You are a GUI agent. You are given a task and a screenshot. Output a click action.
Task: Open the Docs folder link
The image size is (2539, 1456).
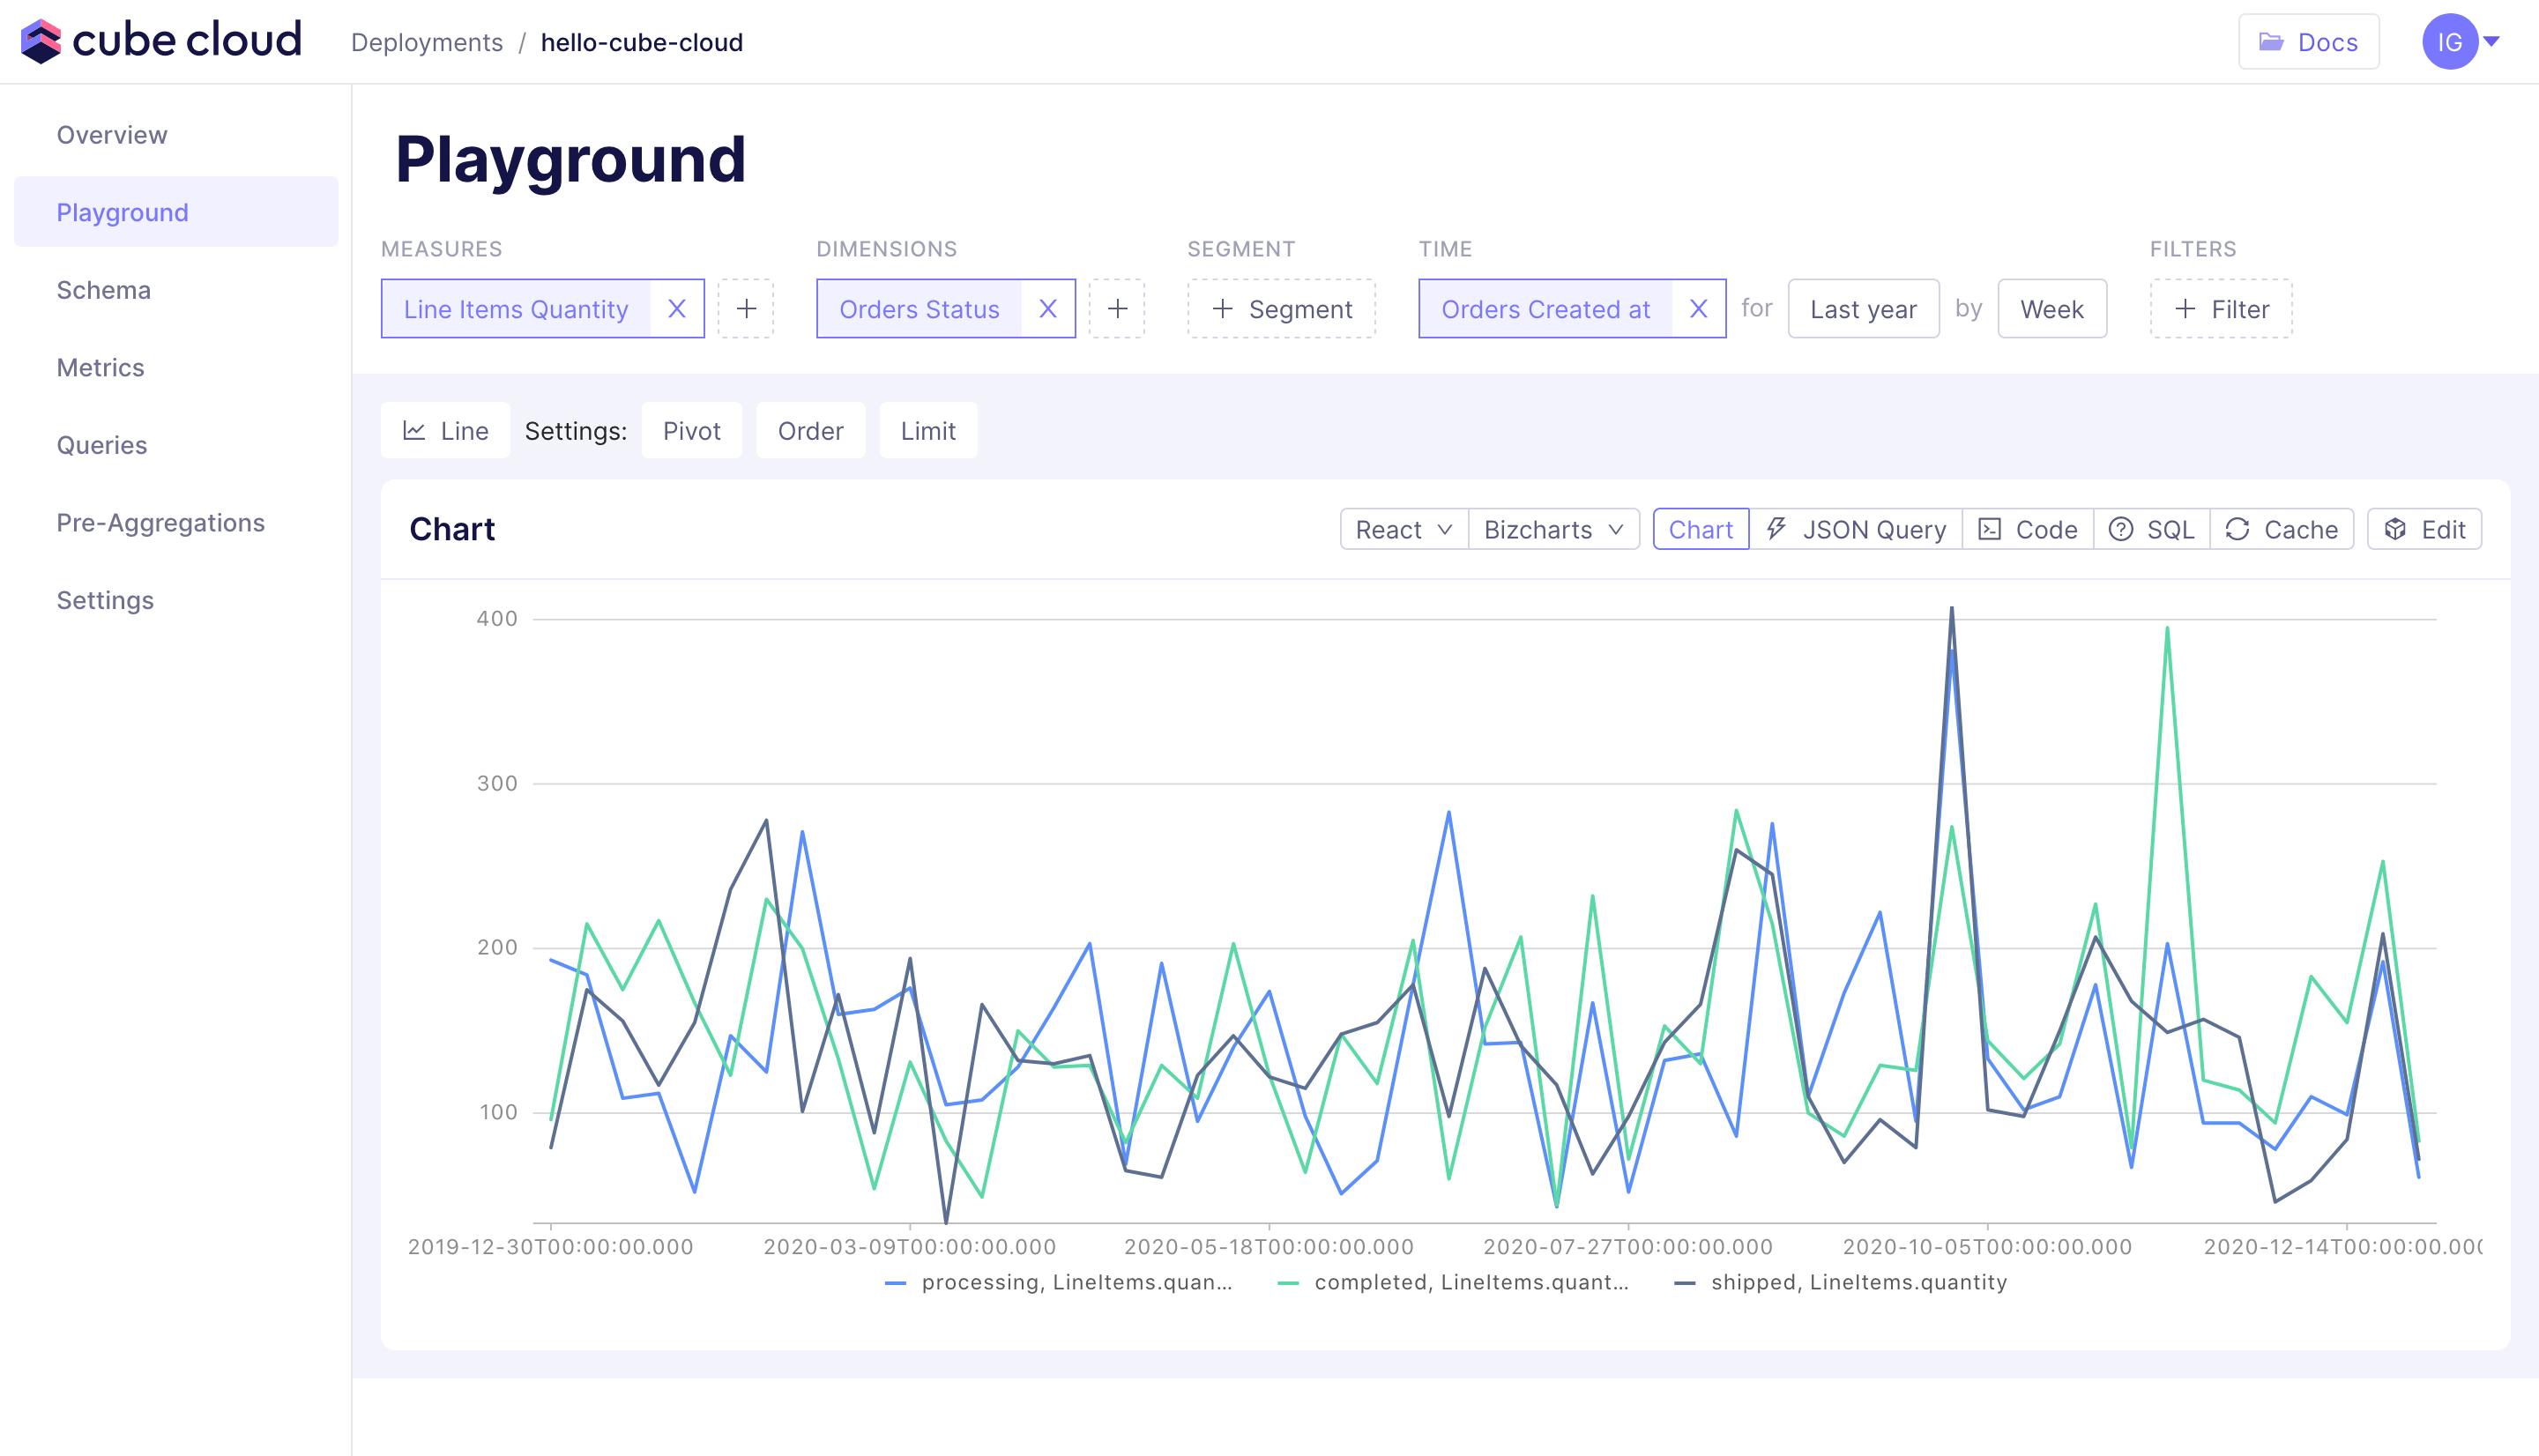pyautogui.click(x=2308, y=42)
